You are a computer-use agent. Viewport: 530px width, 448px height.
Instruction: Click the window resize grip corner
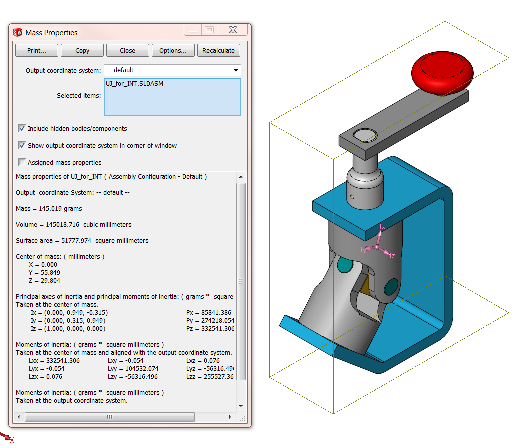(x=243, y=419)
